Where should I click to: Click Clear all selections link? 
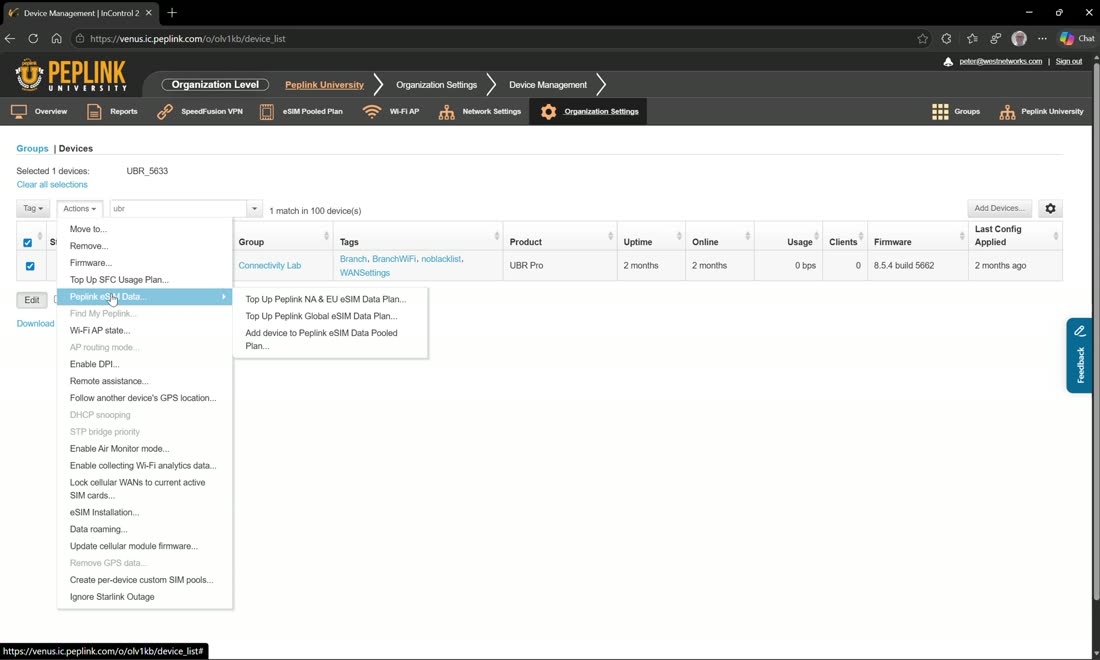(x=52, y=184)
